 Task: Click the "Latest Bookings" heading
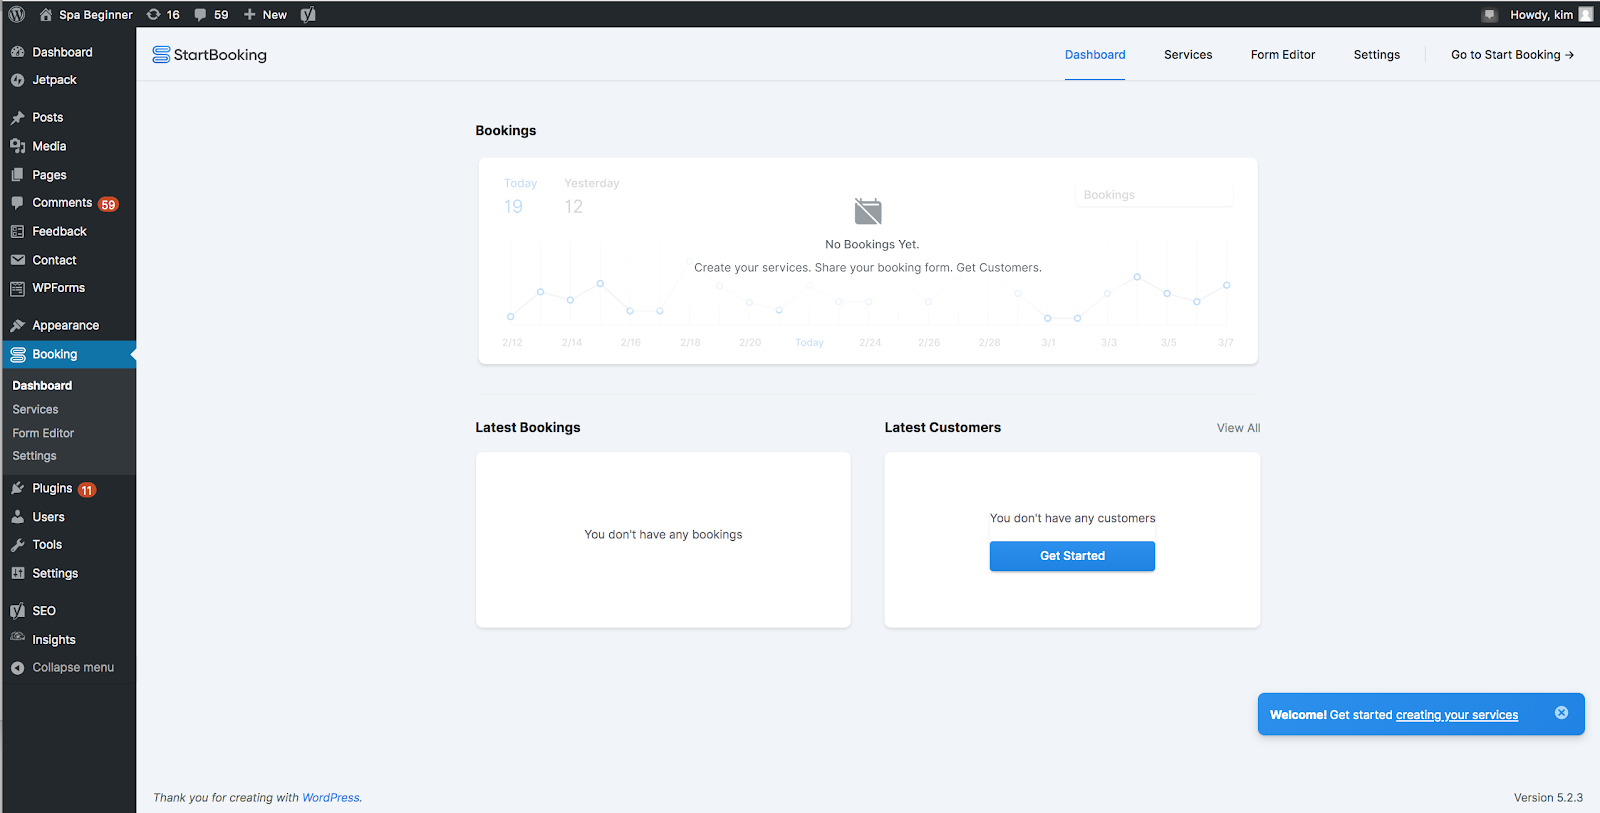click(x=528, y=427)
